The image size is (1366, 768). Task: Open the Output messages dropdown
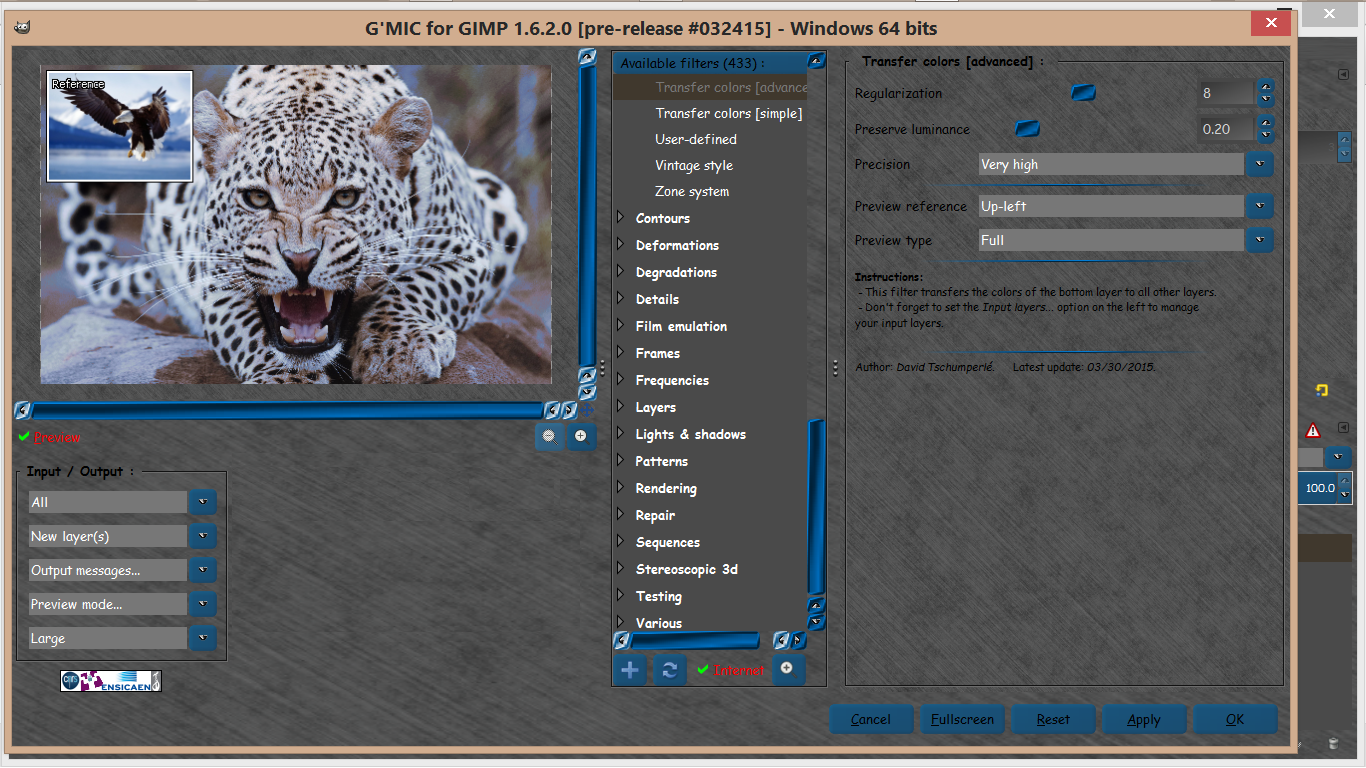203,571
